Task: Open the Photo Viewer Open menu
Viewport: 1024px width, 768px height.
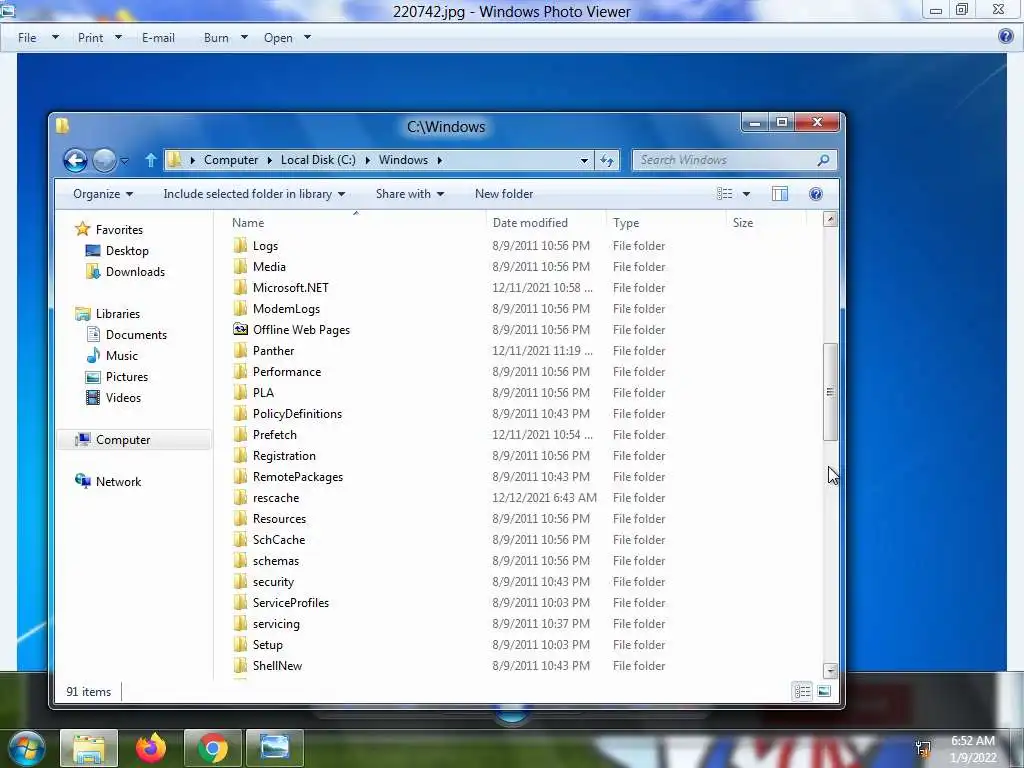Action: (287, 38)
